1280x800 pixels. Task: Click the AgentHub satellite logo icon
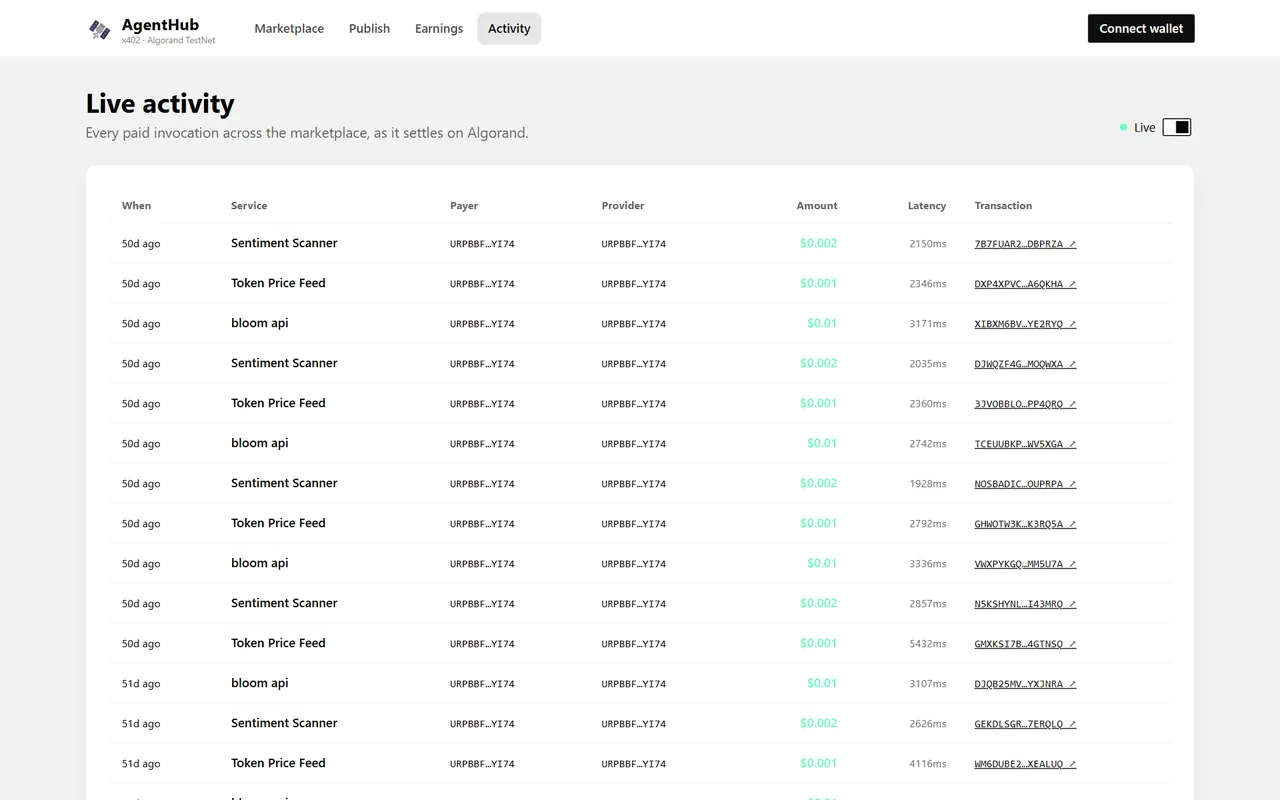[99, 29]
